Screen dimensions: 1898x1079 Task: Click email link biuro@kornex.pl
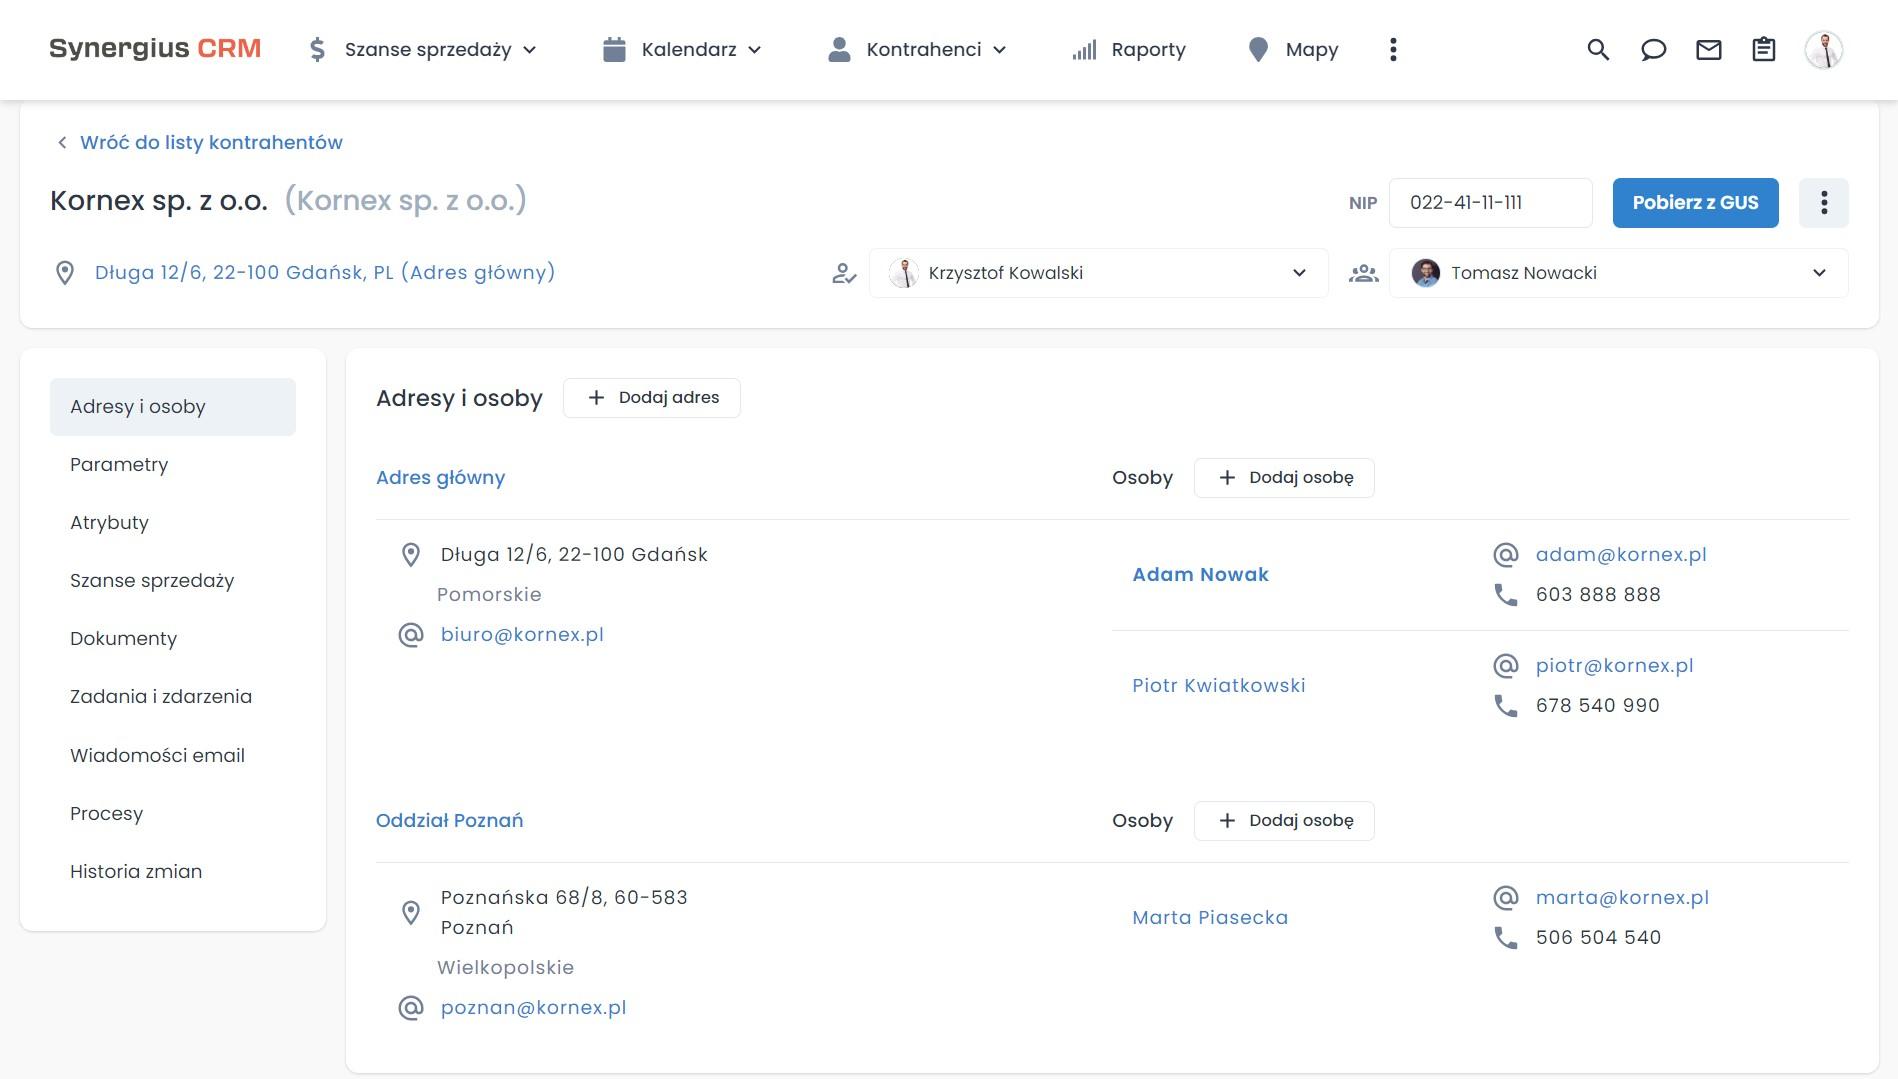(522, 635)
